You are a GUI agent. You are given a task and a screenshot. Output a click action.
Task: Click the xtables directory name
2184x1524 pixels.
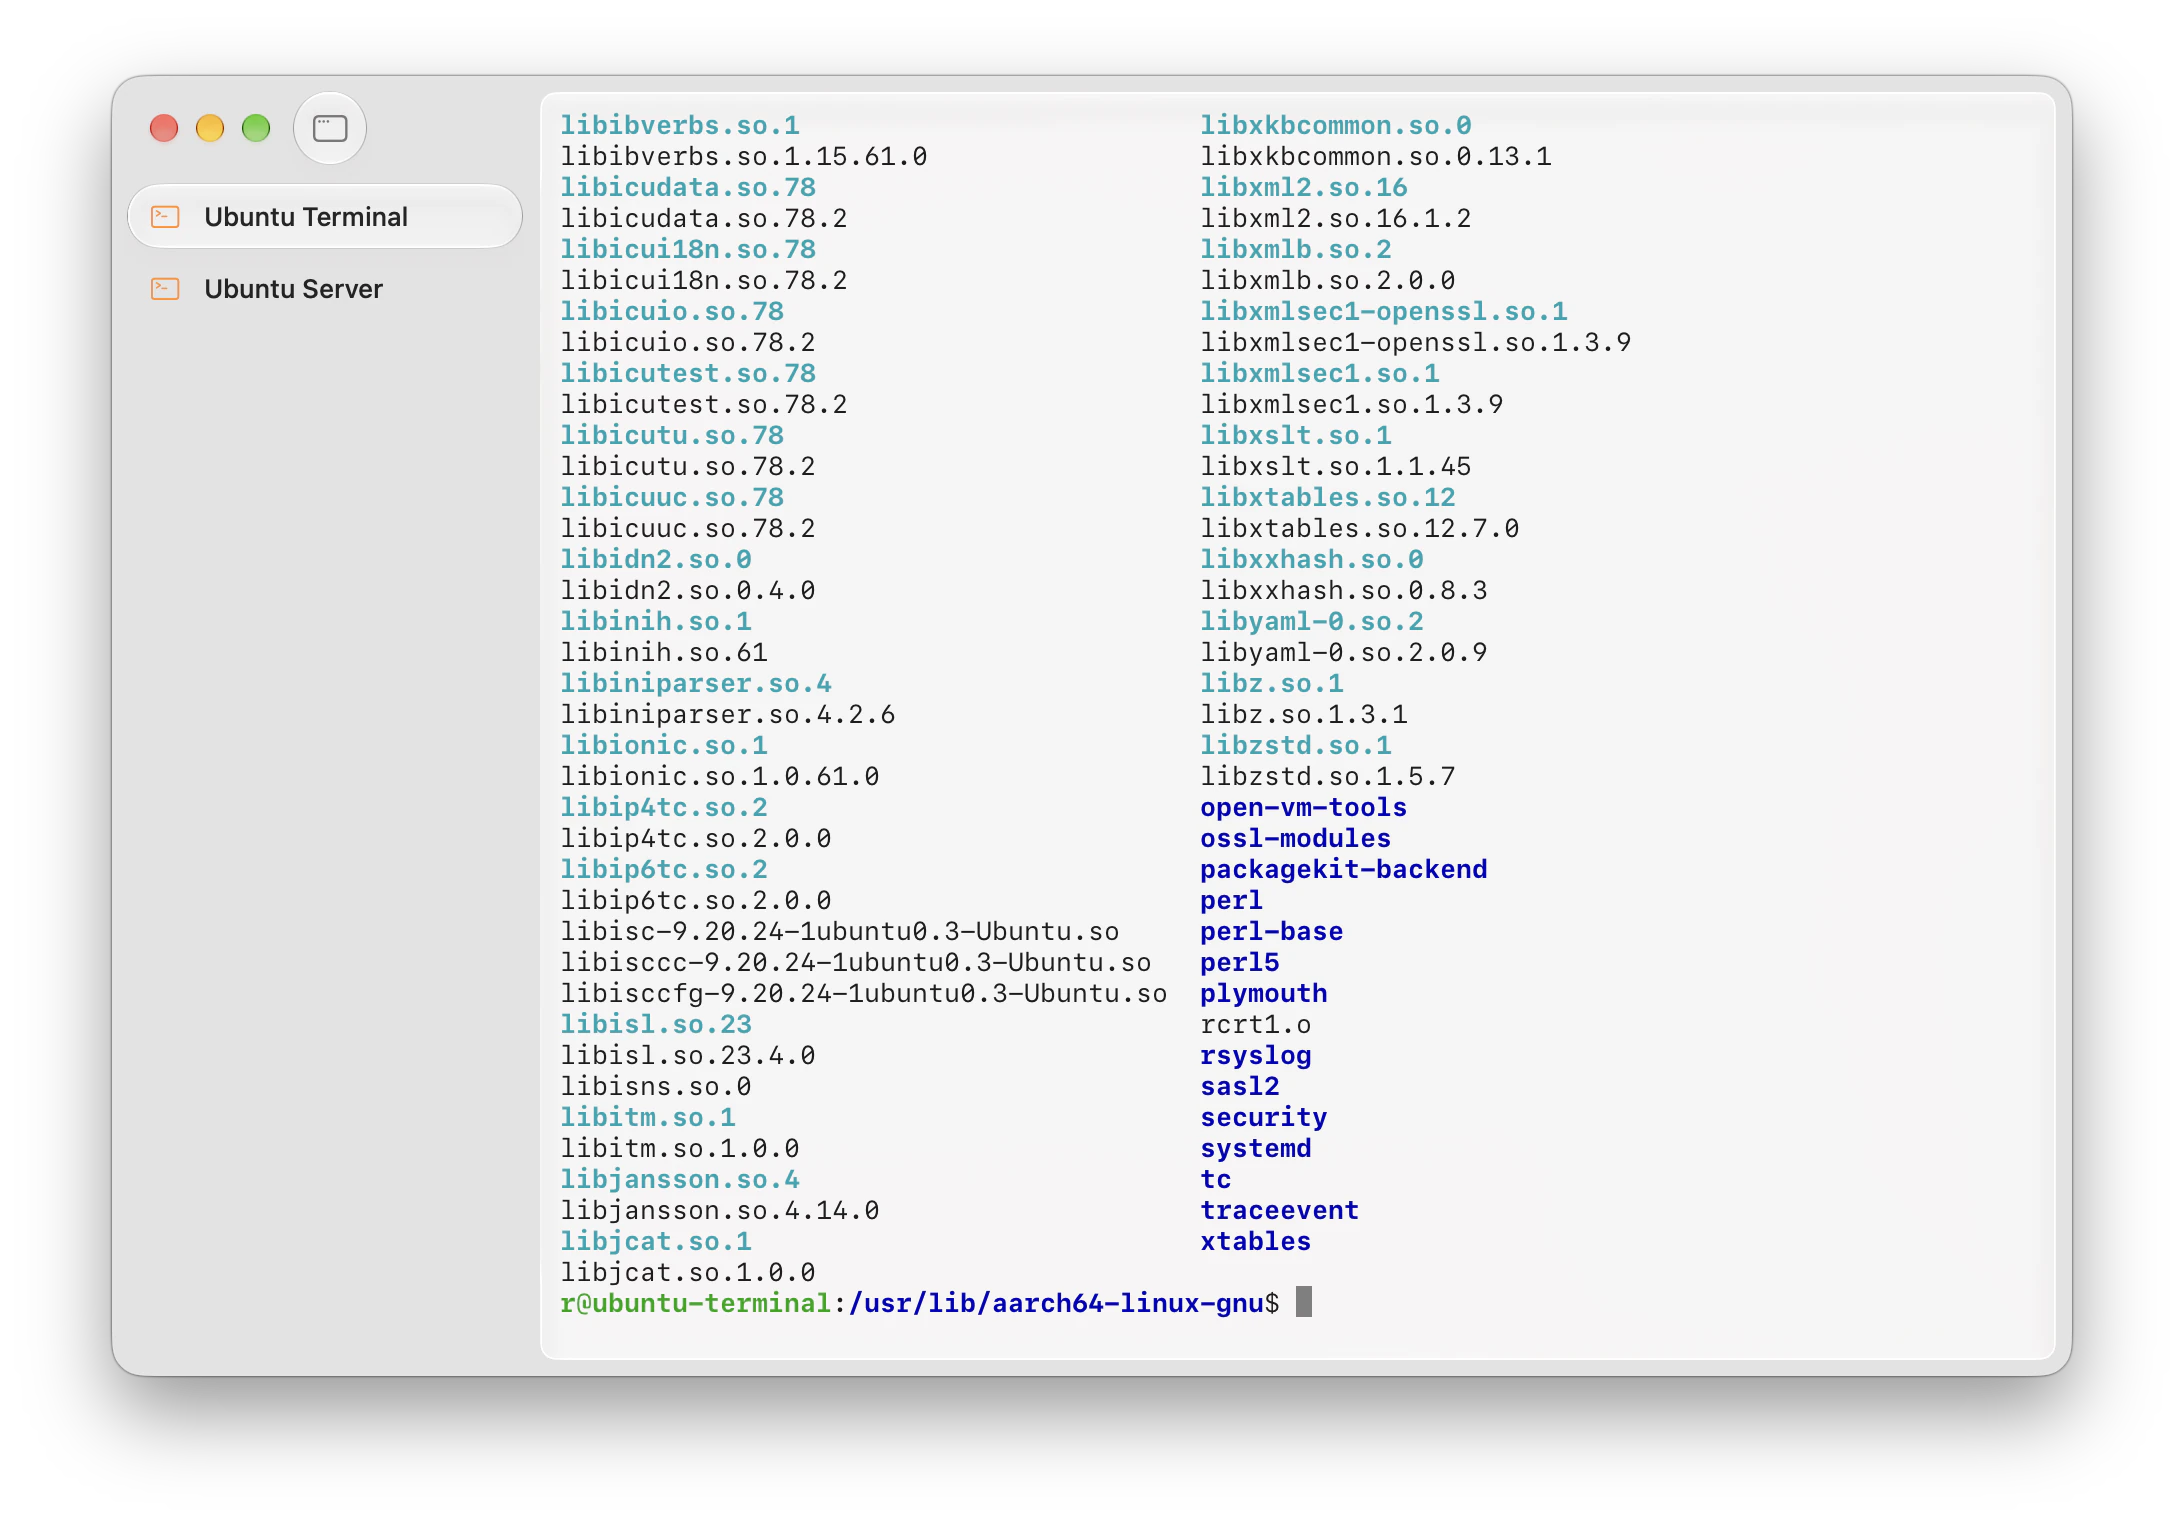tap(1256, 1241)
